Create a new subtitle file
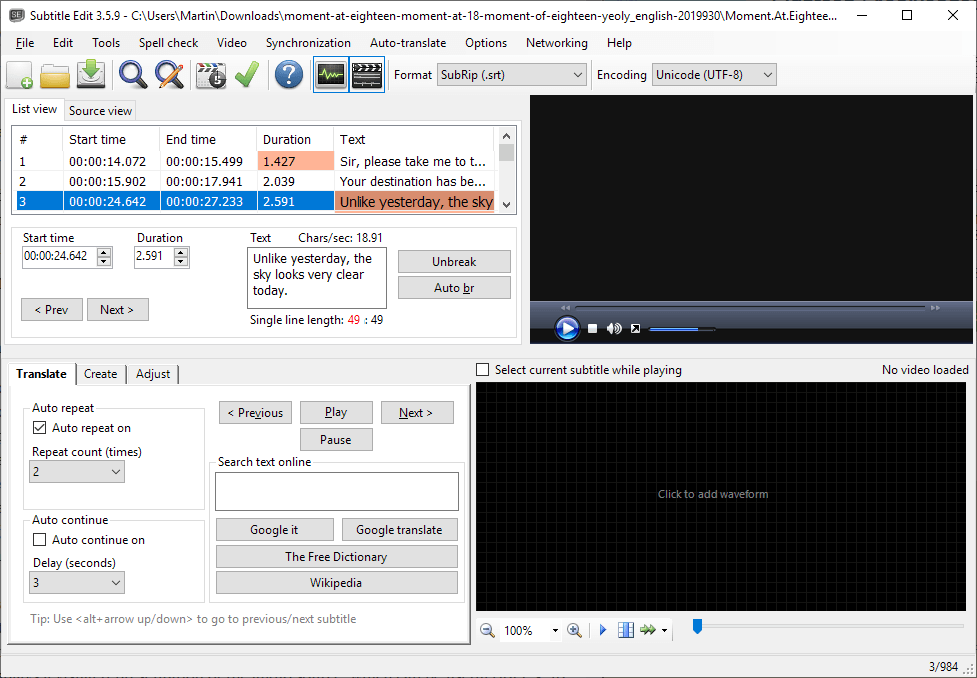The width and height of the screenshot is (977, 678). click(18, 75)
